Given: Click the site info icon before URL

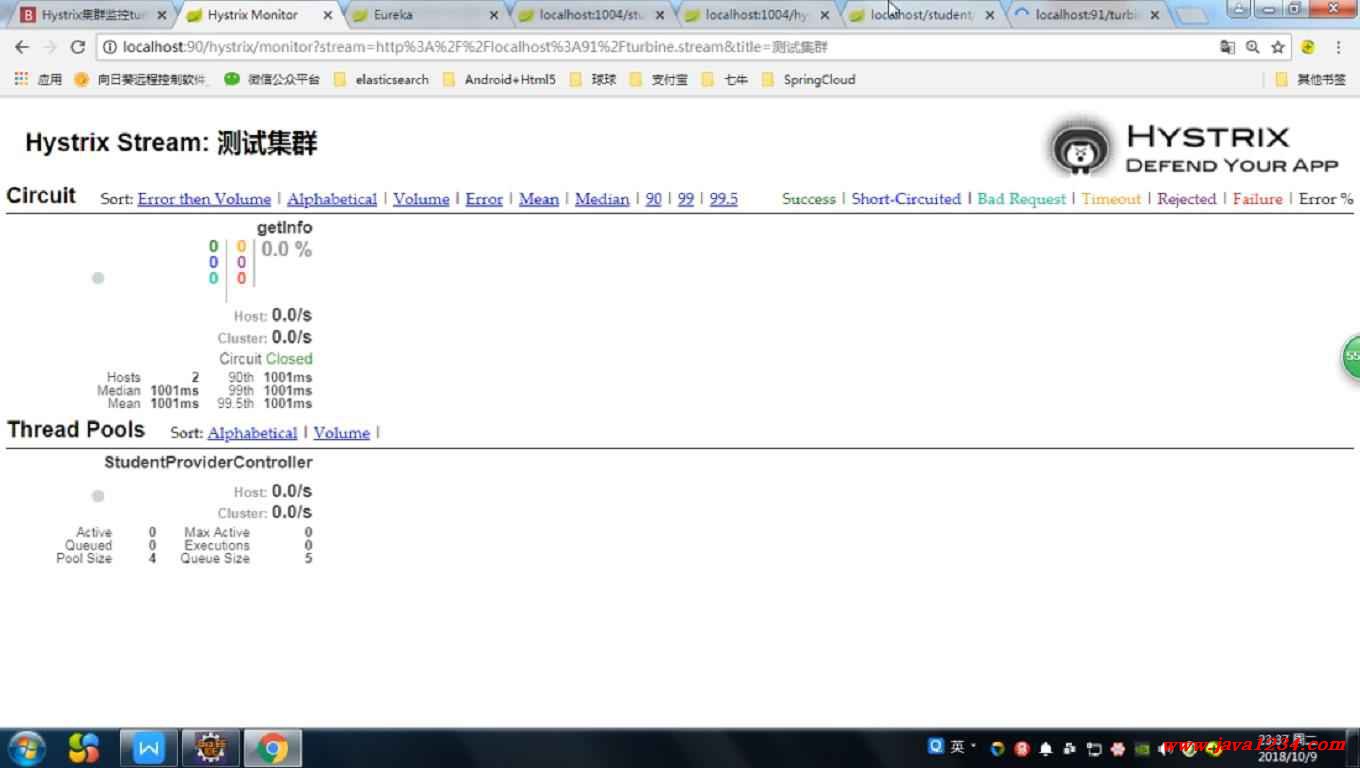Looking at the screenshot, I should 110,47.
